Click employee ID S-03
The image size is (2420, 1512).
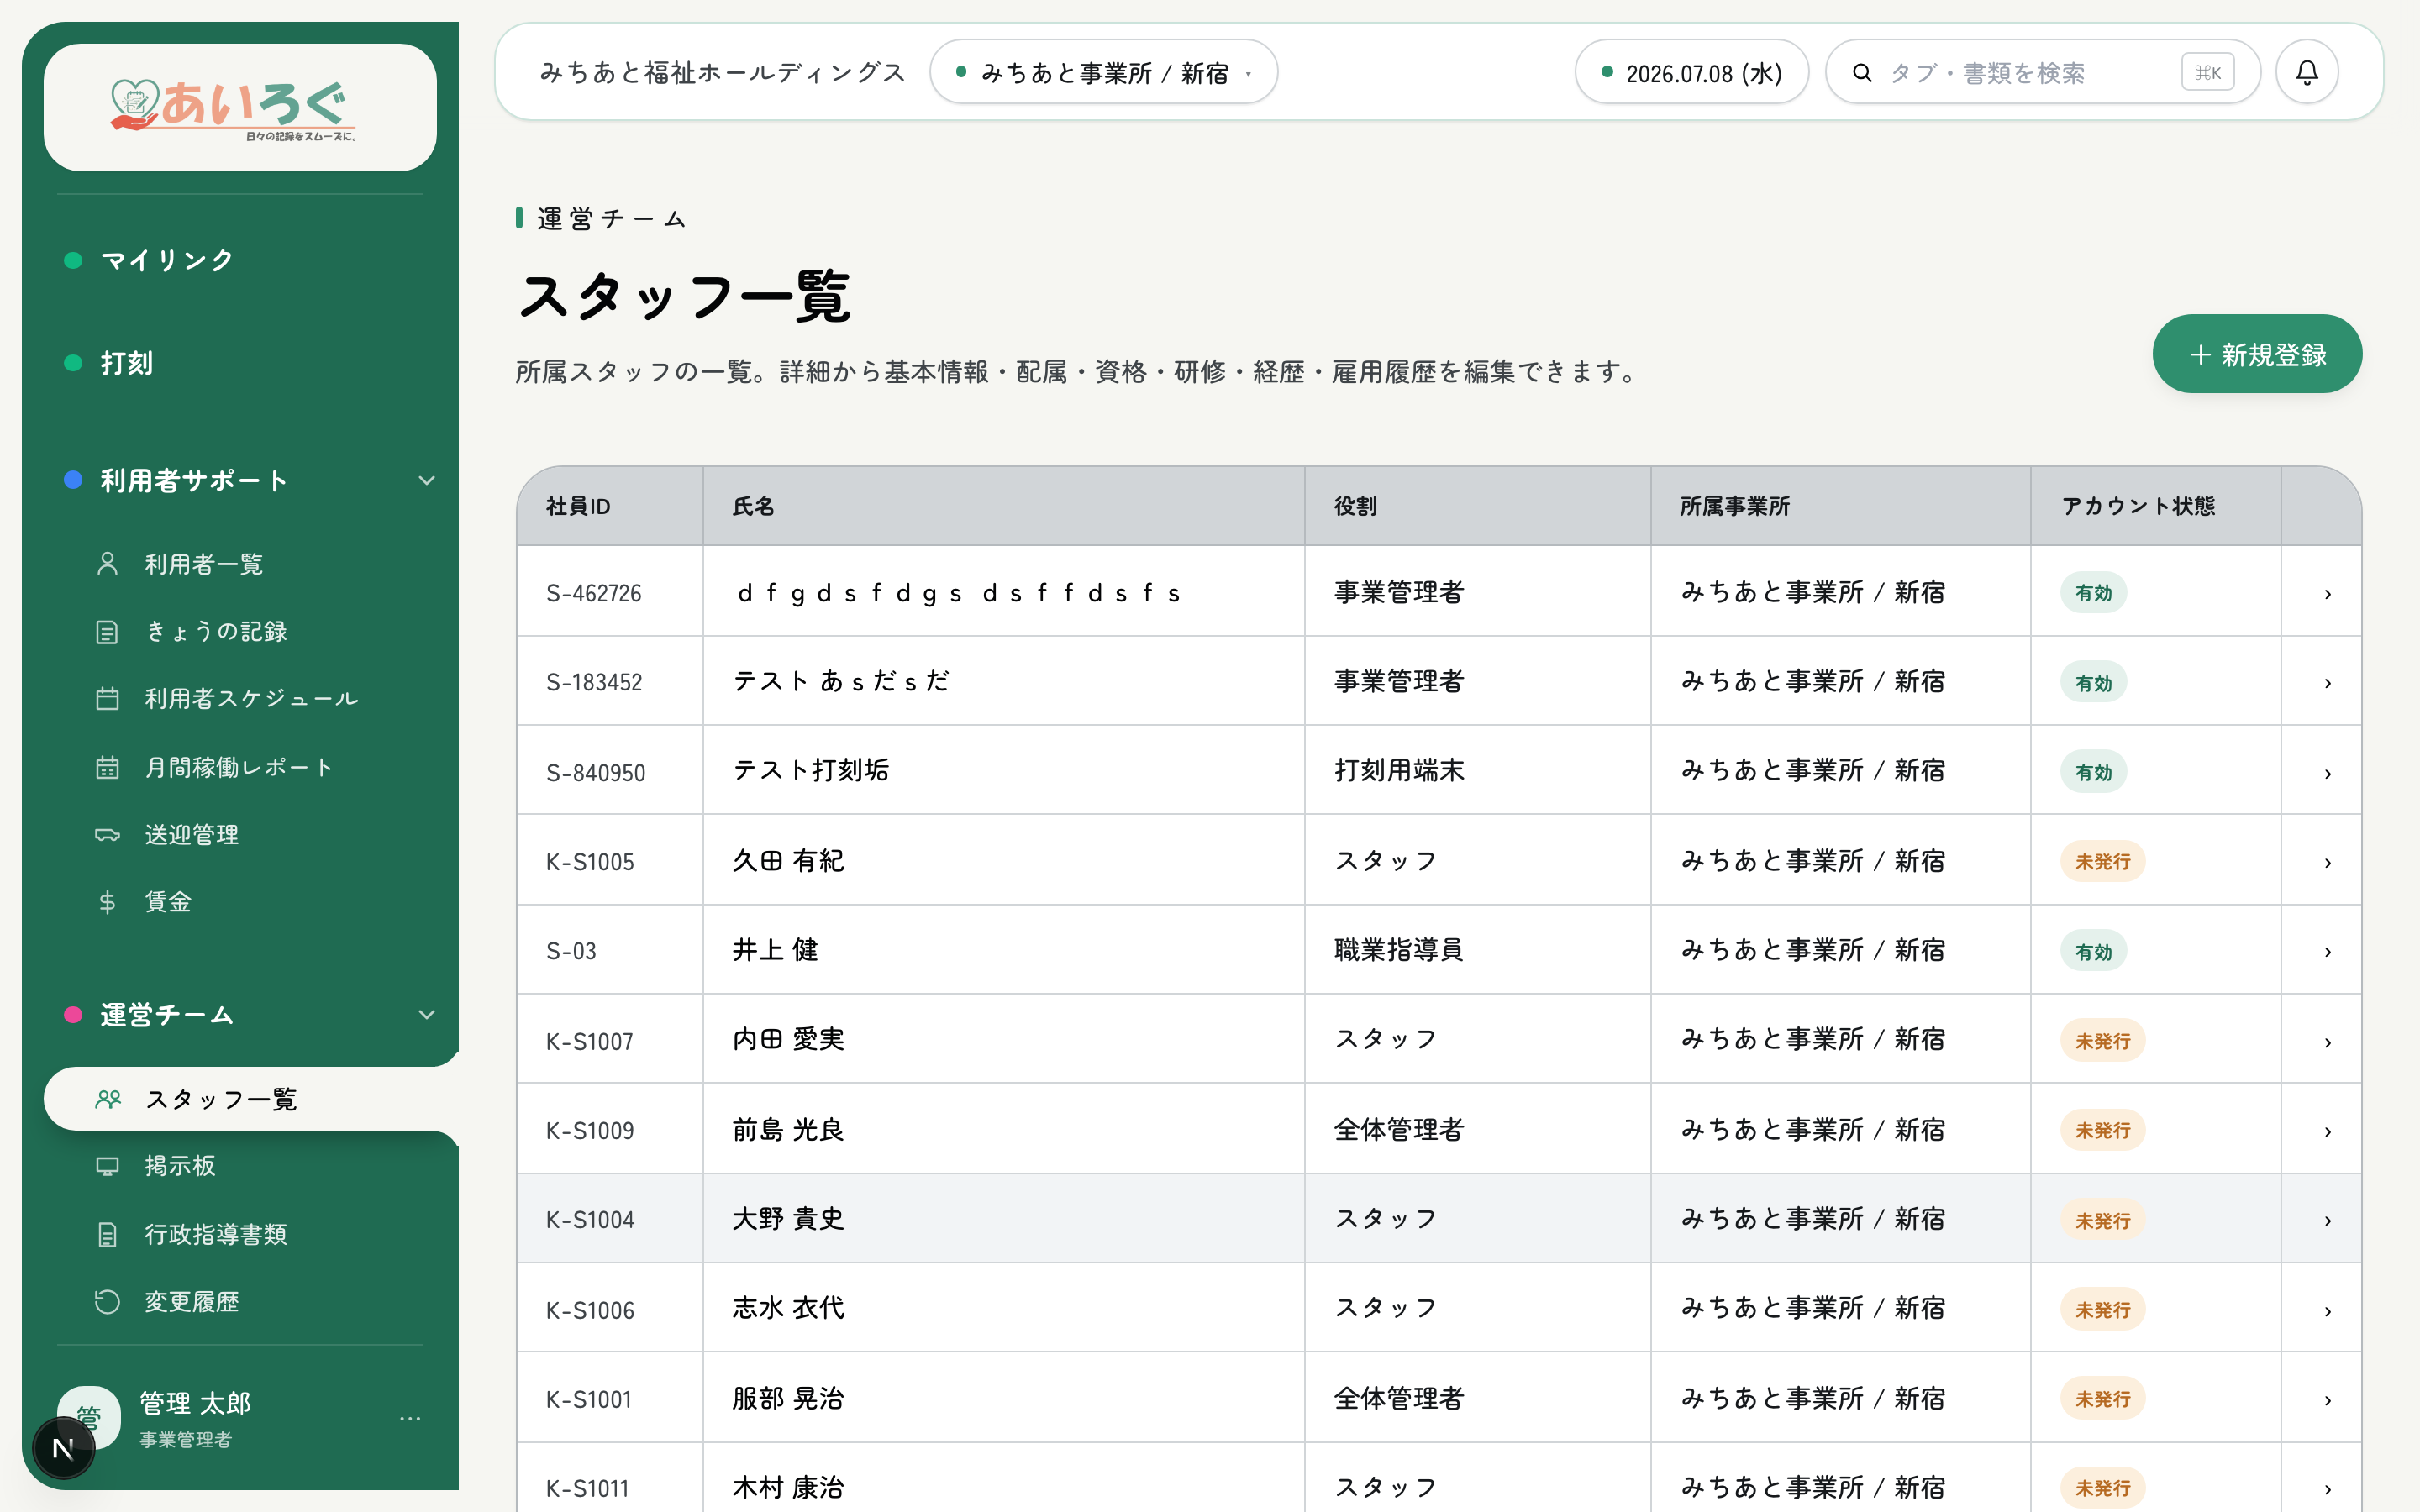[571, 951]
